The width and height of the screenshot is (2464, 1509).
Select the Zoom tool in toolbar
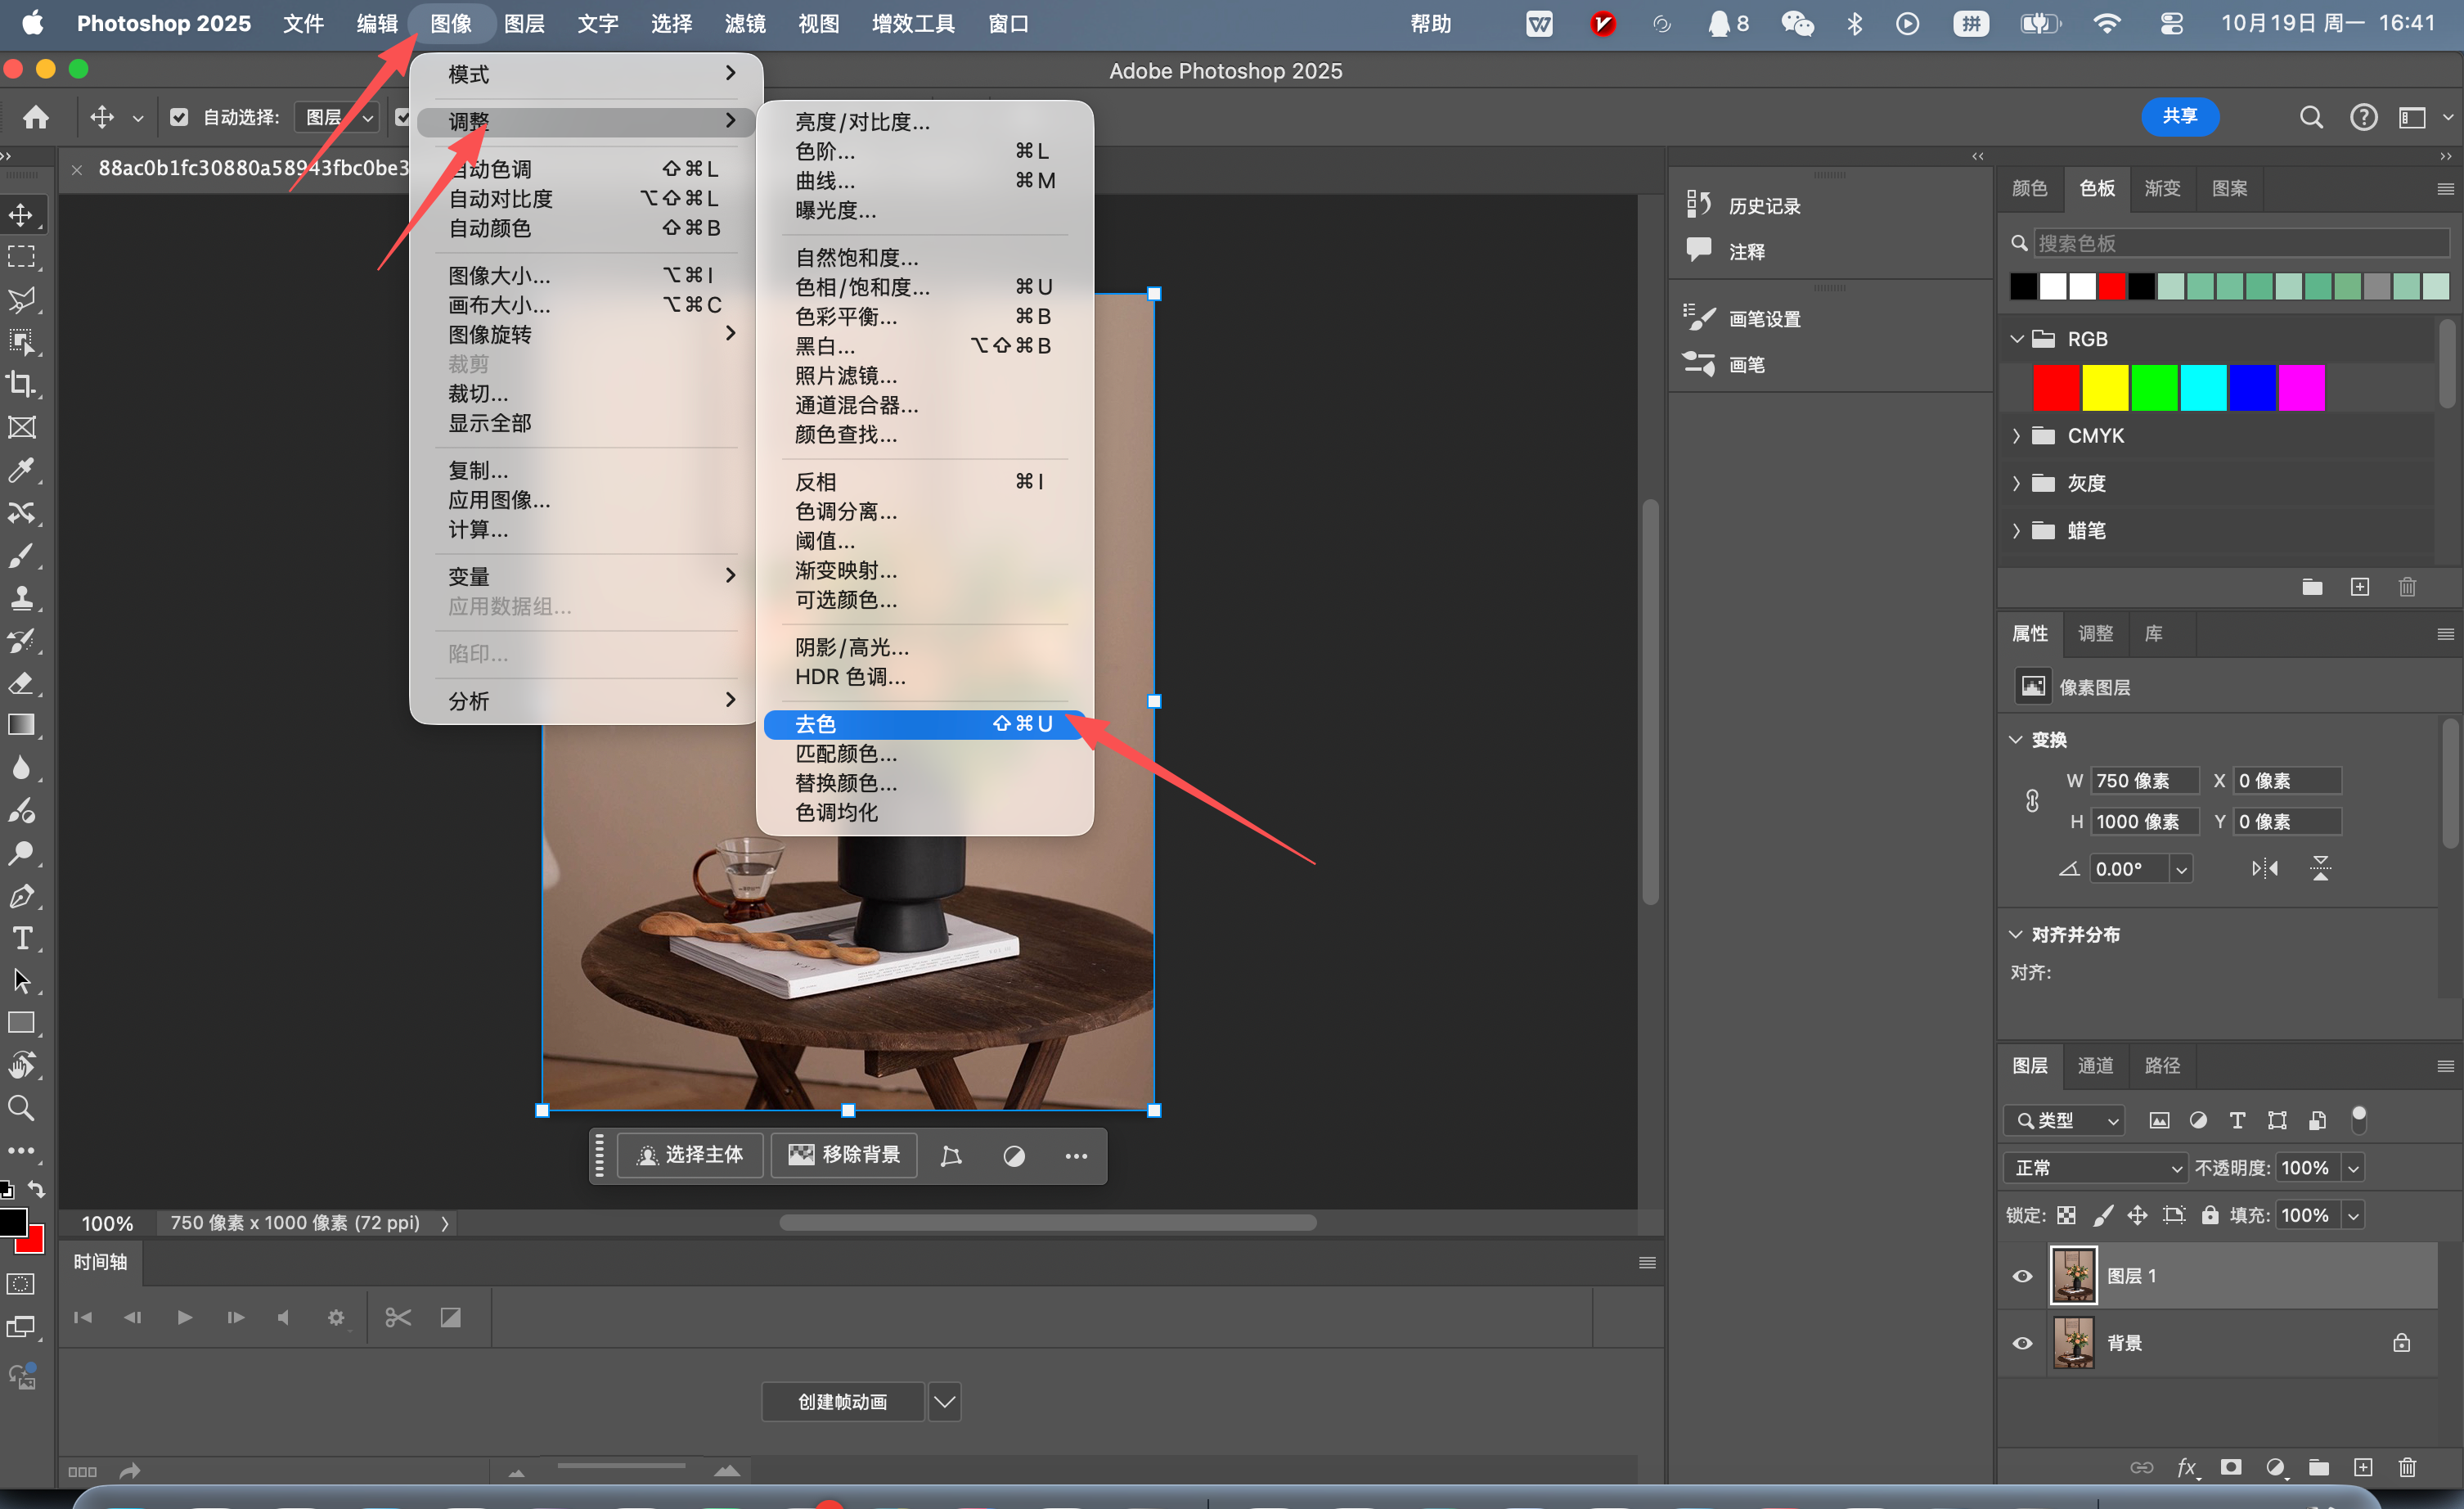tap(22, 1108)
